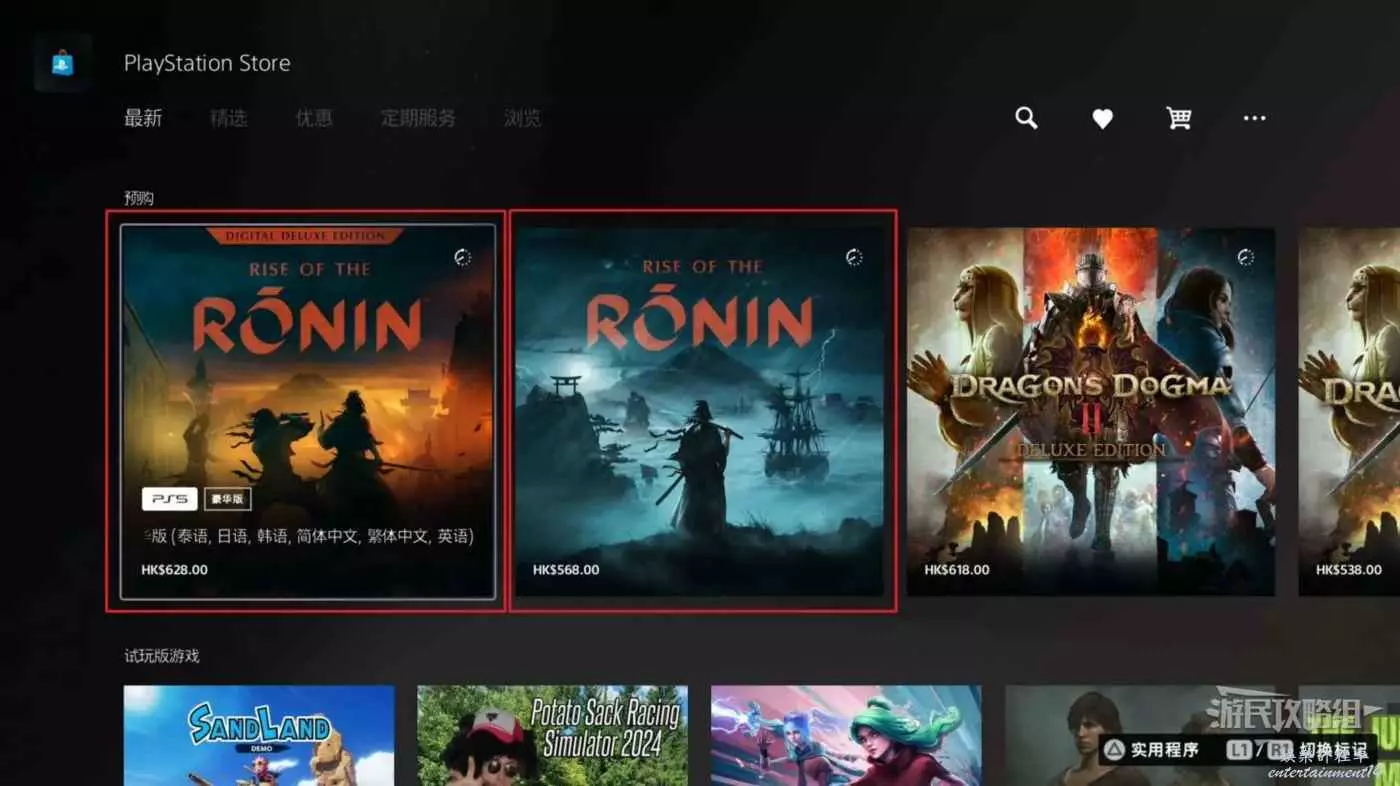This screenshot has height=786, width=1400.
Task: Select standard Rise of the Ronin HK$568.00
Action: 701,410
